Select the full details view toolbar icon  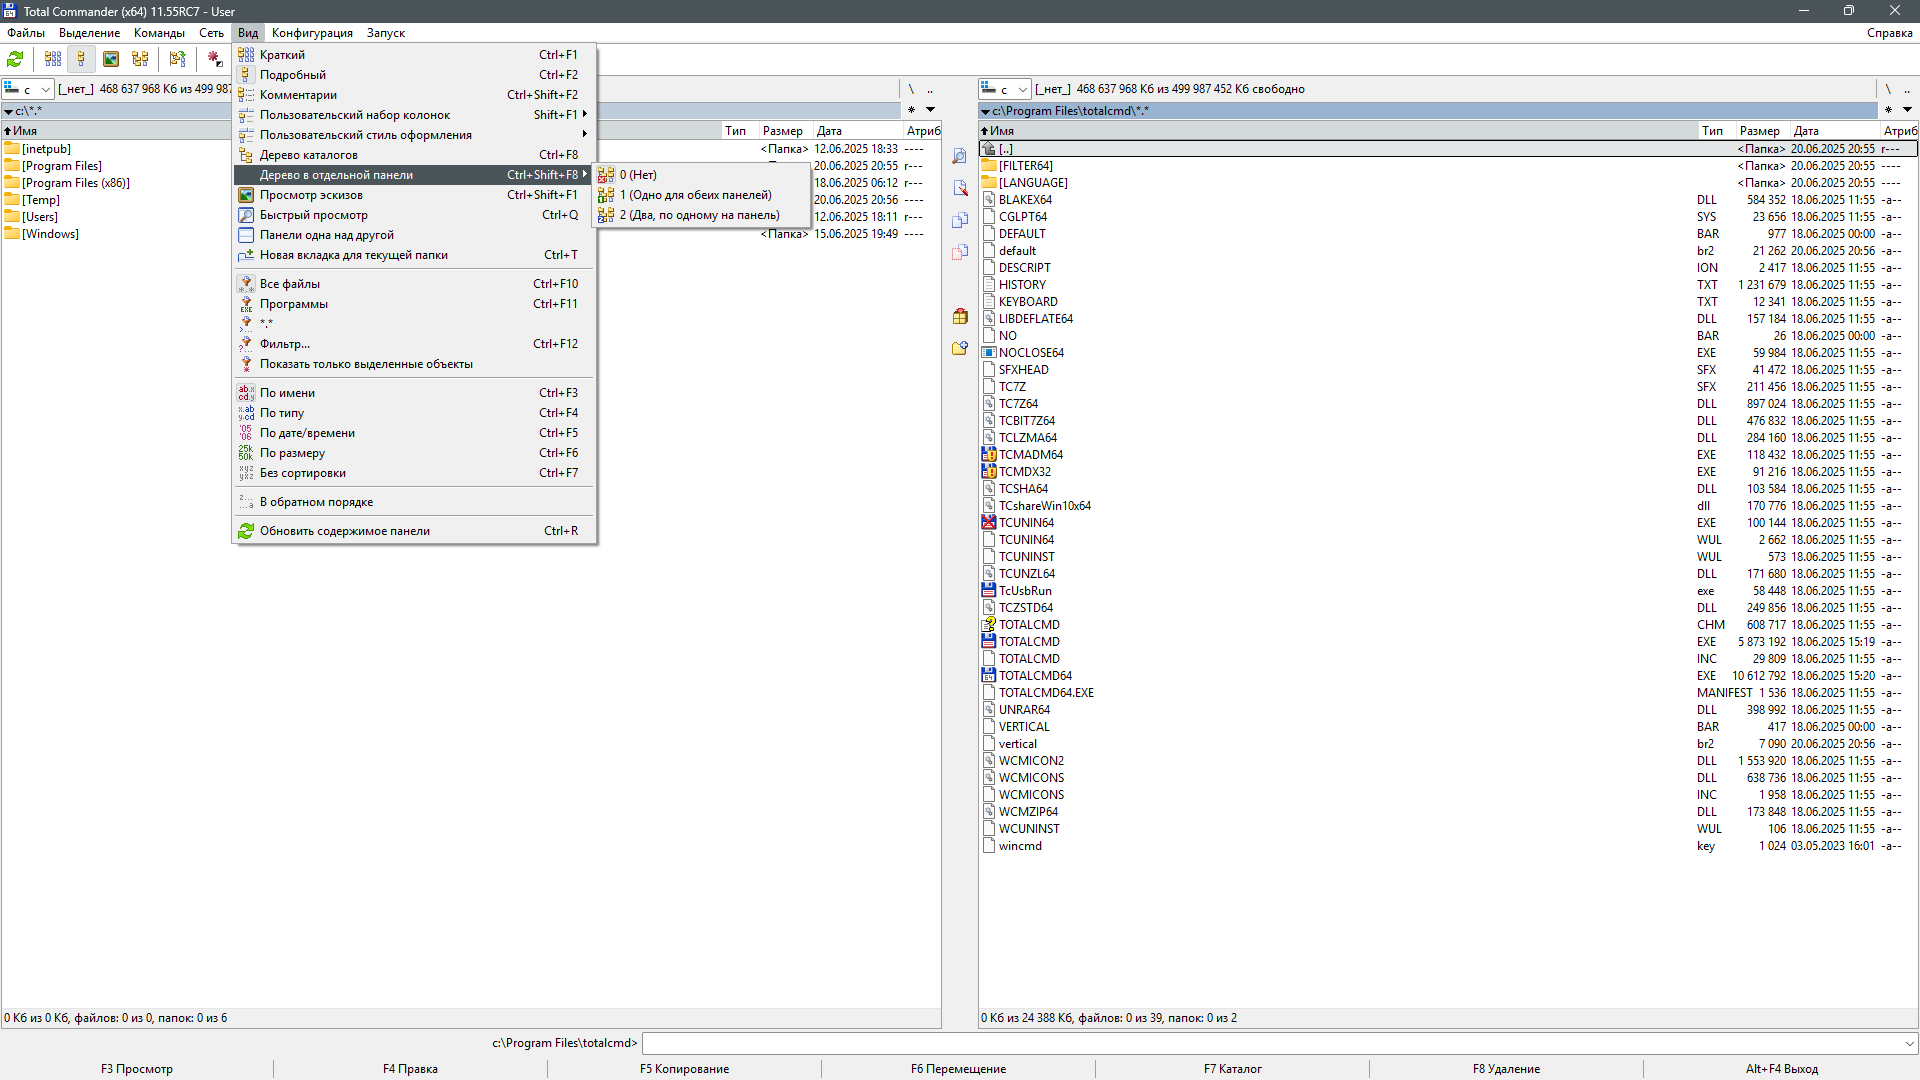point(81,59)
